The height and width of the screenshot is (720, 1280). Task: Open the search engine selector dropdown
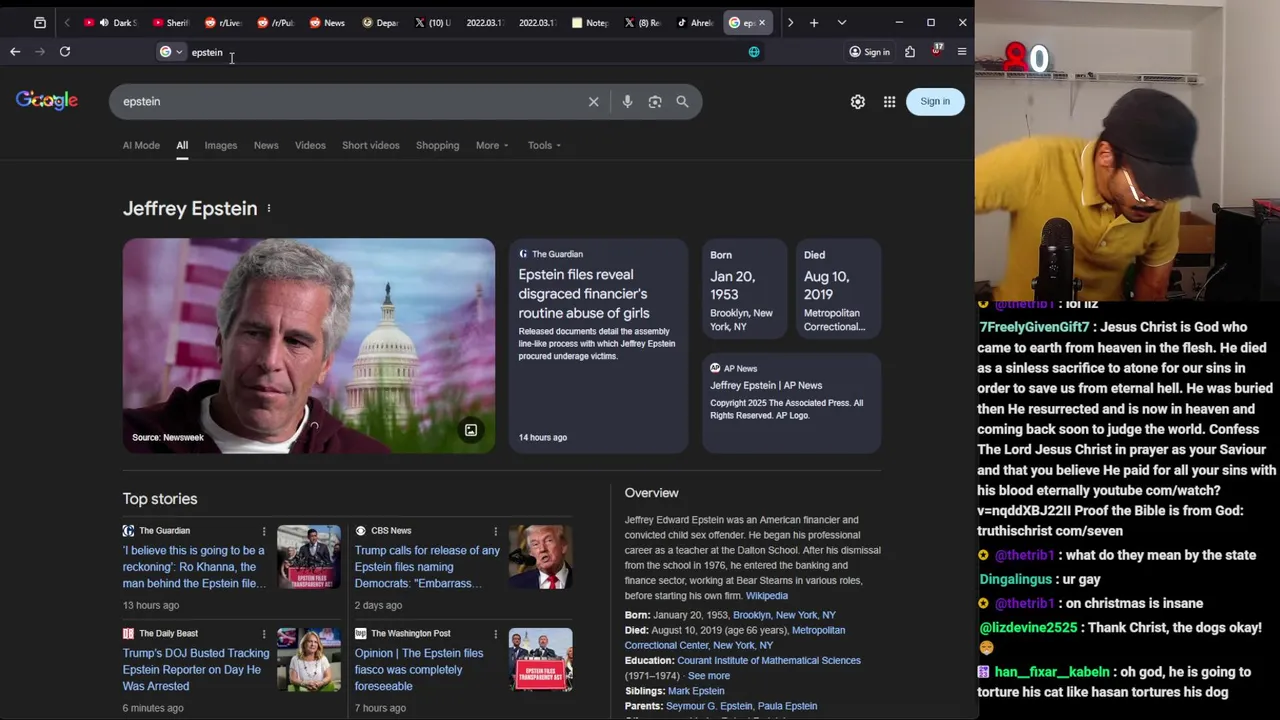point(171,52)
